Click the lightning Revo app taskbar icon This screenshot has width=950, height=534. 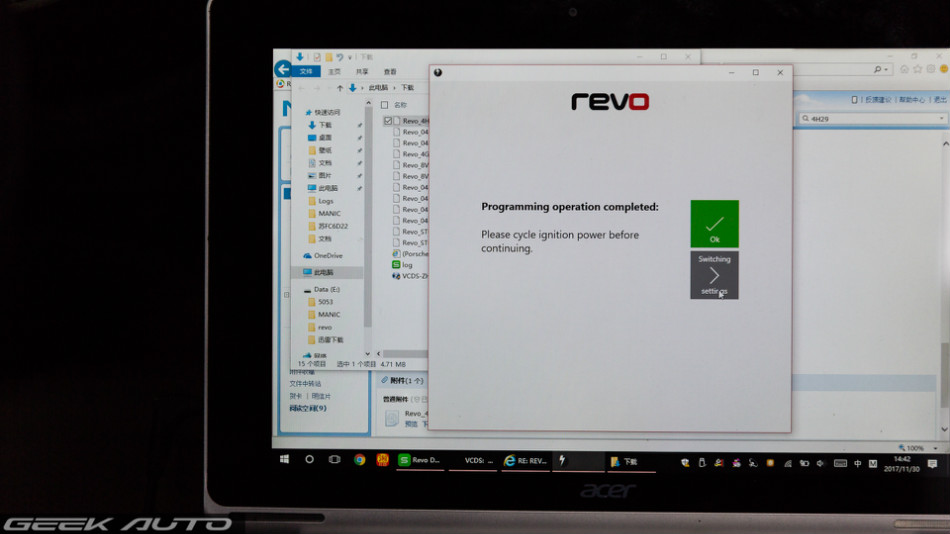562,461
